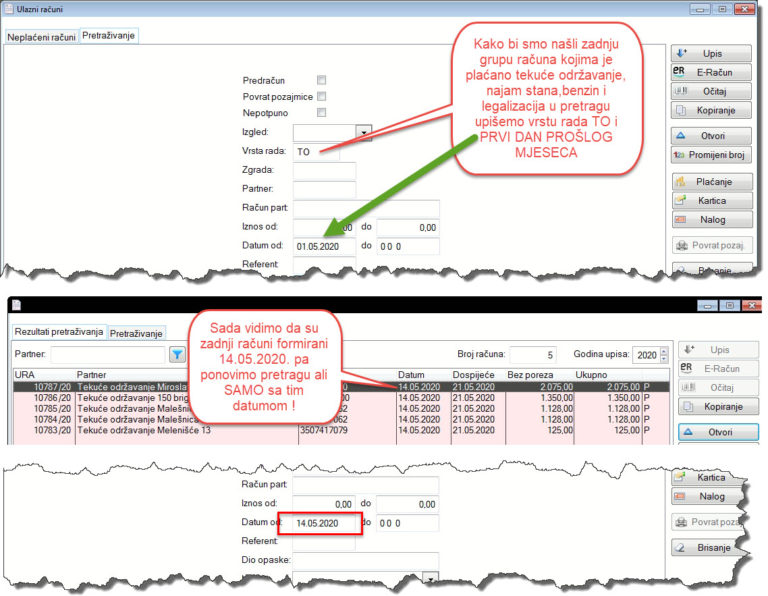
Task: Click the Promijeni broj button icon
Action: click(681, 155)
